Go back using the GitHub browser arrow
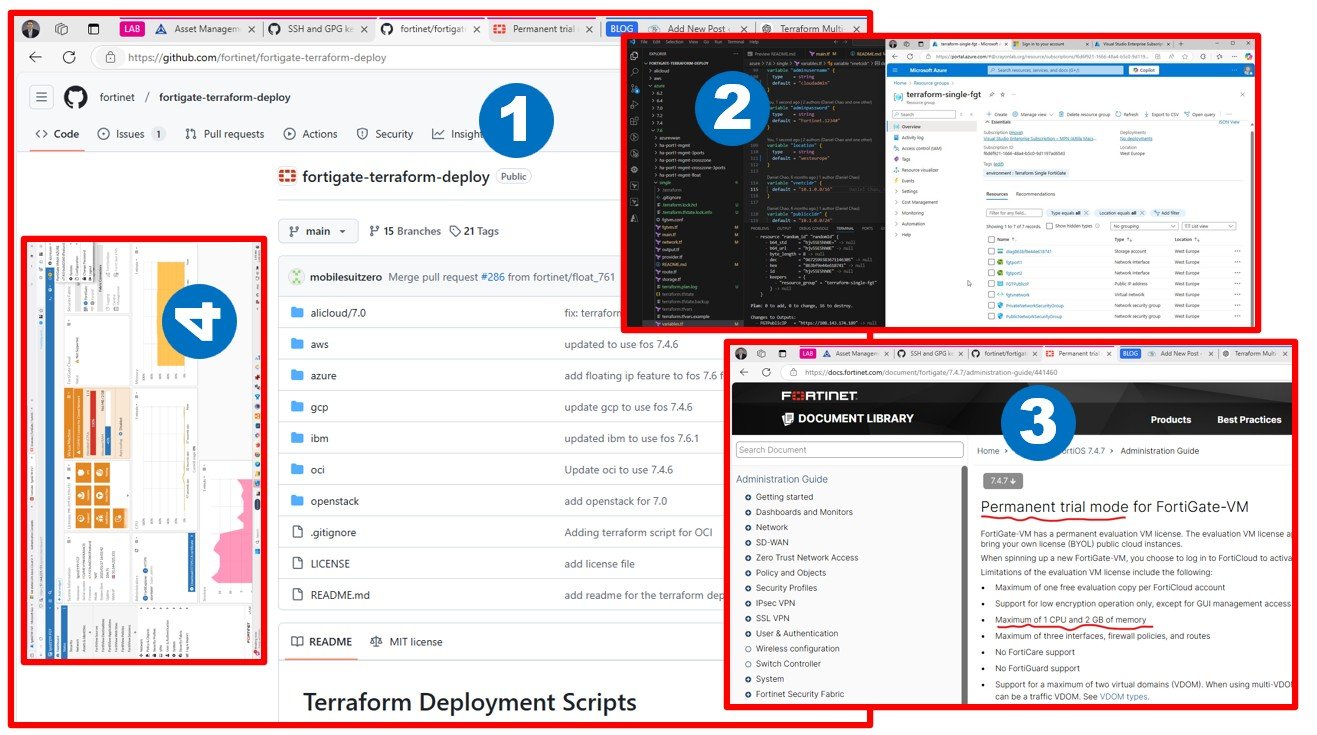The width and height of the screenshot is (1317, 735). [x=35, y=58]
